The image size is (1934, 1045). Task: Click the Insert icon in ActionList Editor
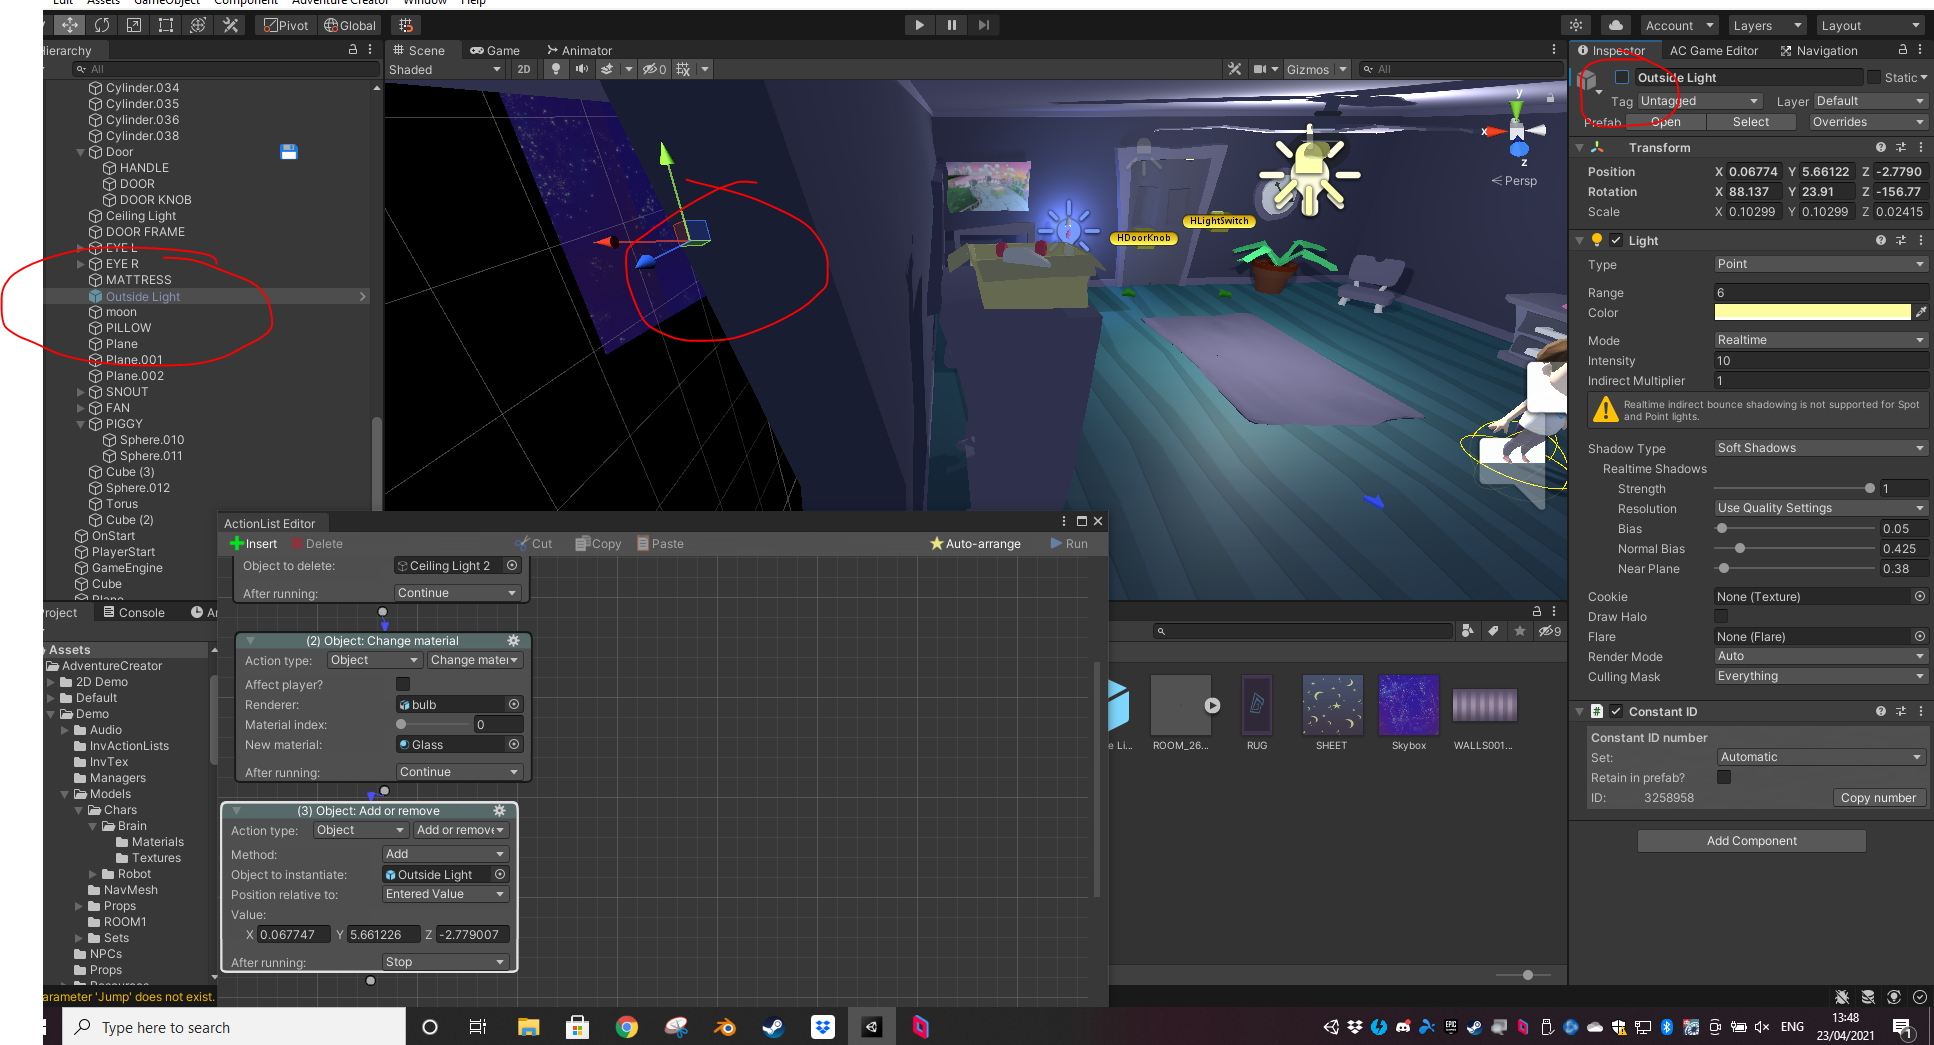point(237,544)
